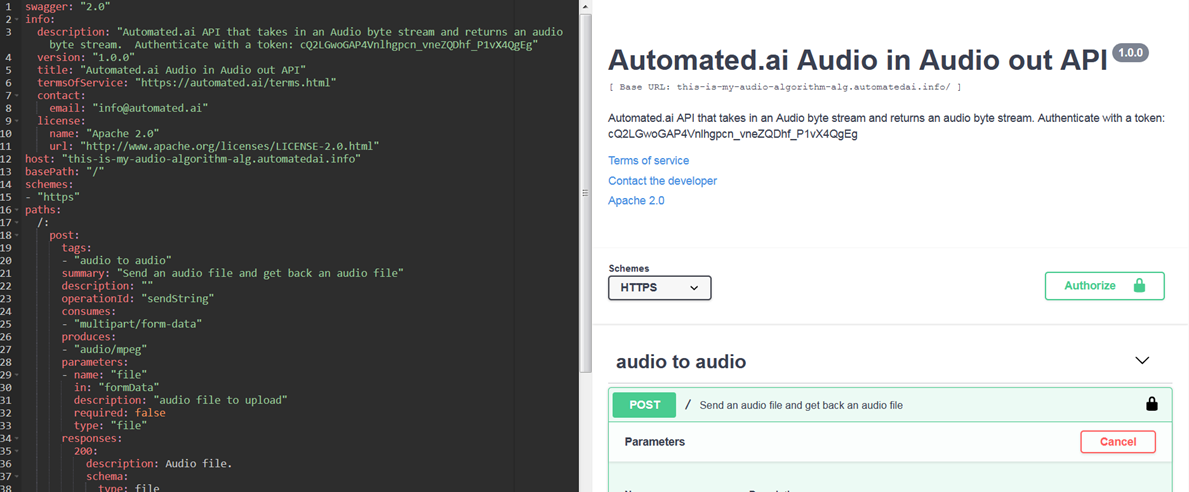The height and width of the screenshot is (492, 1189).
Task: Click the Cancel button in Parameters
Action: click(x=1118, y=442)
